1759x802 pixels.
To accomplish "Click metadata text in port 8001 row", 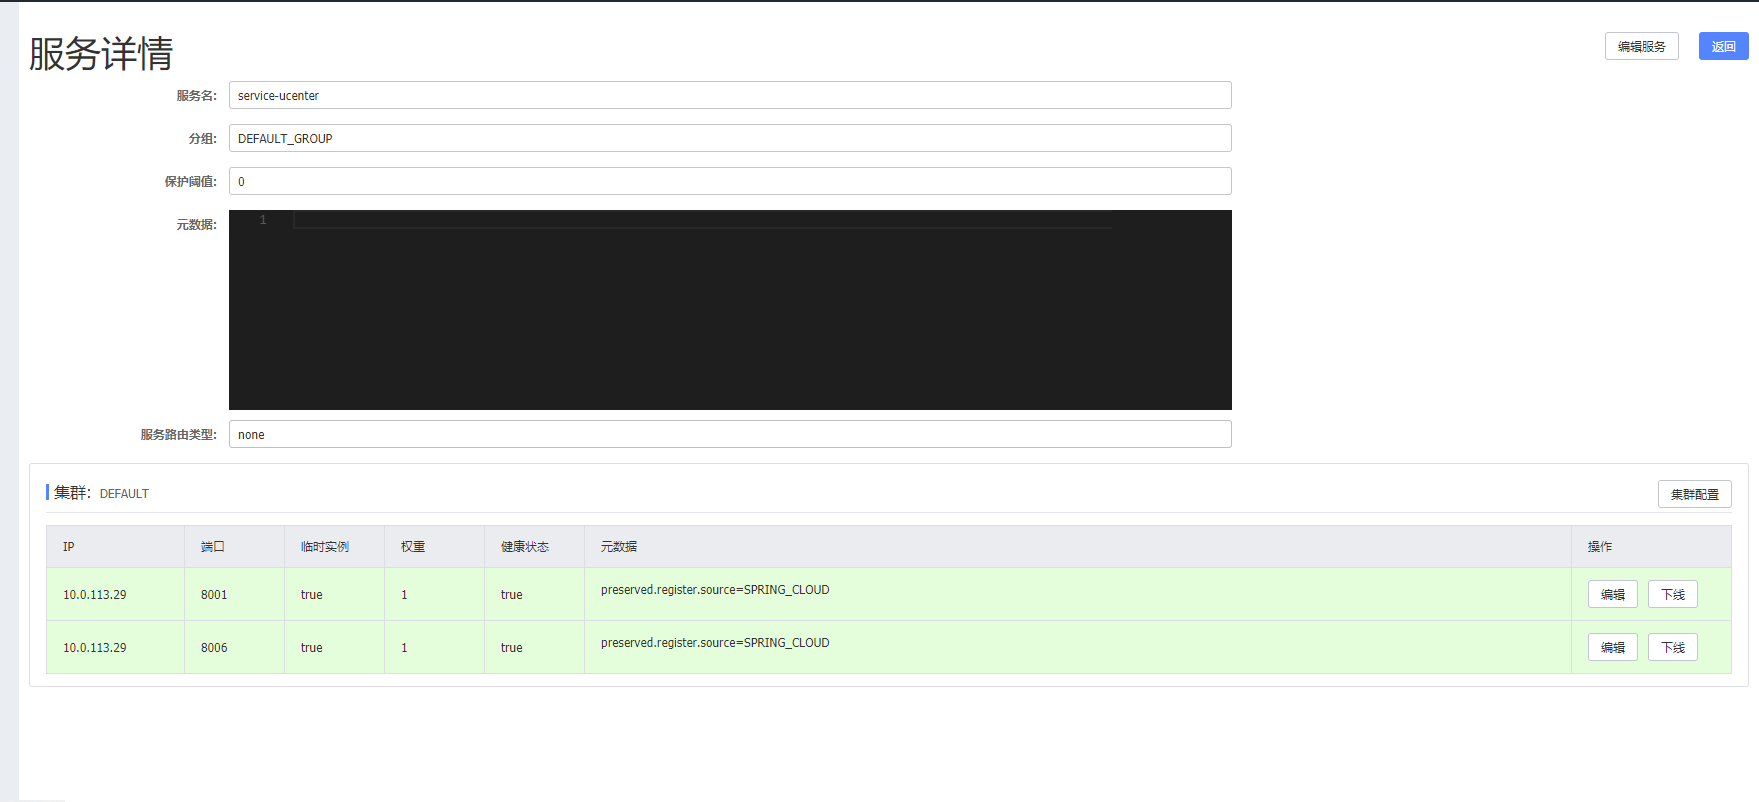I will pos(715,590).
